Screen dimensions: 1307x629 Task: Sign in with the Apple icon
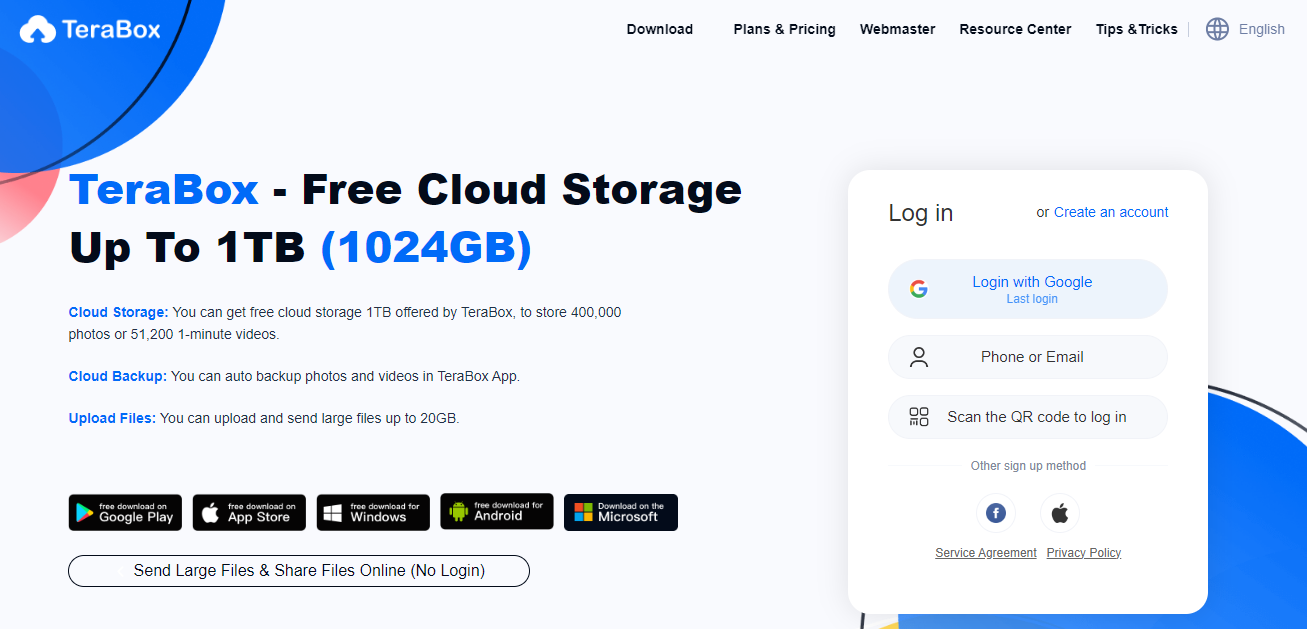point(1060,513)
